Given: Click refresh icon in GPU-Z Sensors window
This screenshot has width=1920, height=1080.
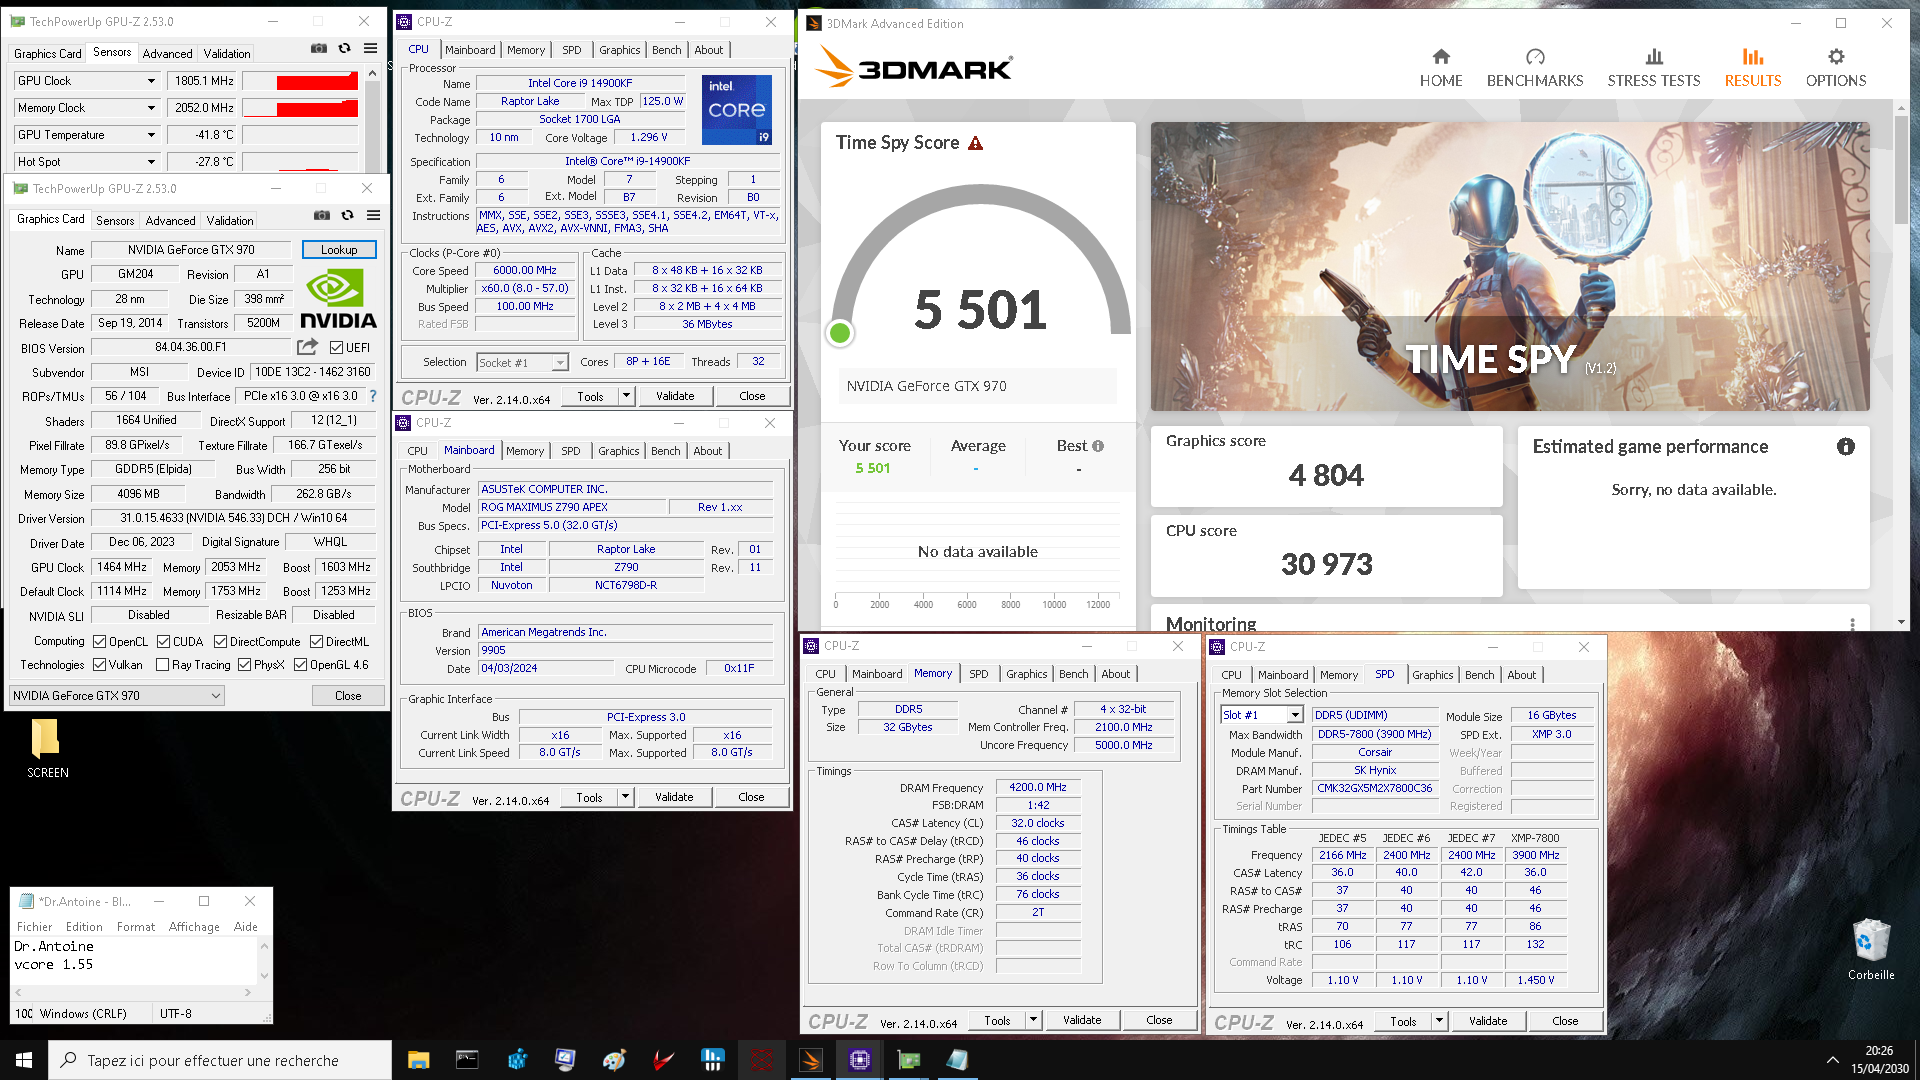Looking at the screenshot, I should [x=344, y=48].
